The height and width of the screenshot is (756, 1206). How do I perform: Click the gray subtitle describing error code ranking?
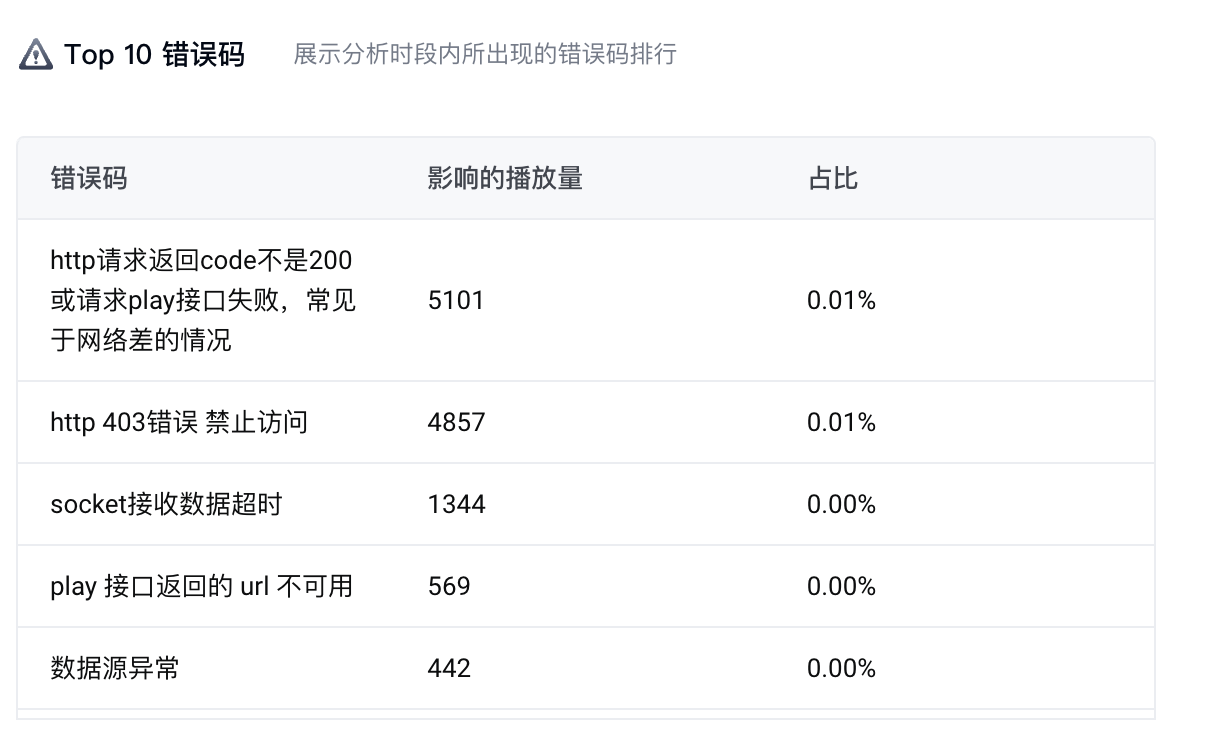coord(485,54)
